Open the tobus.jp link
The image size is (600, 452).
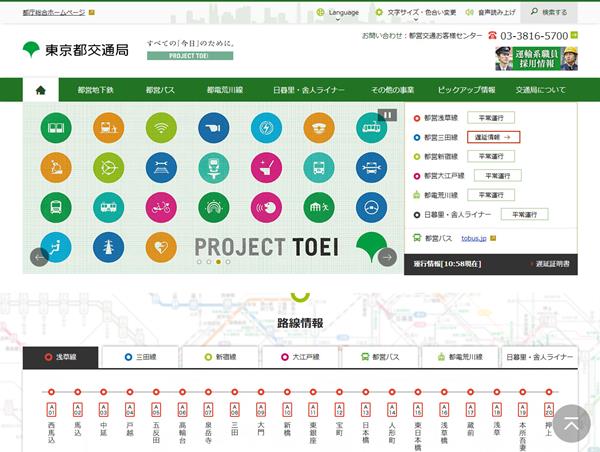[x=474, y=238]
